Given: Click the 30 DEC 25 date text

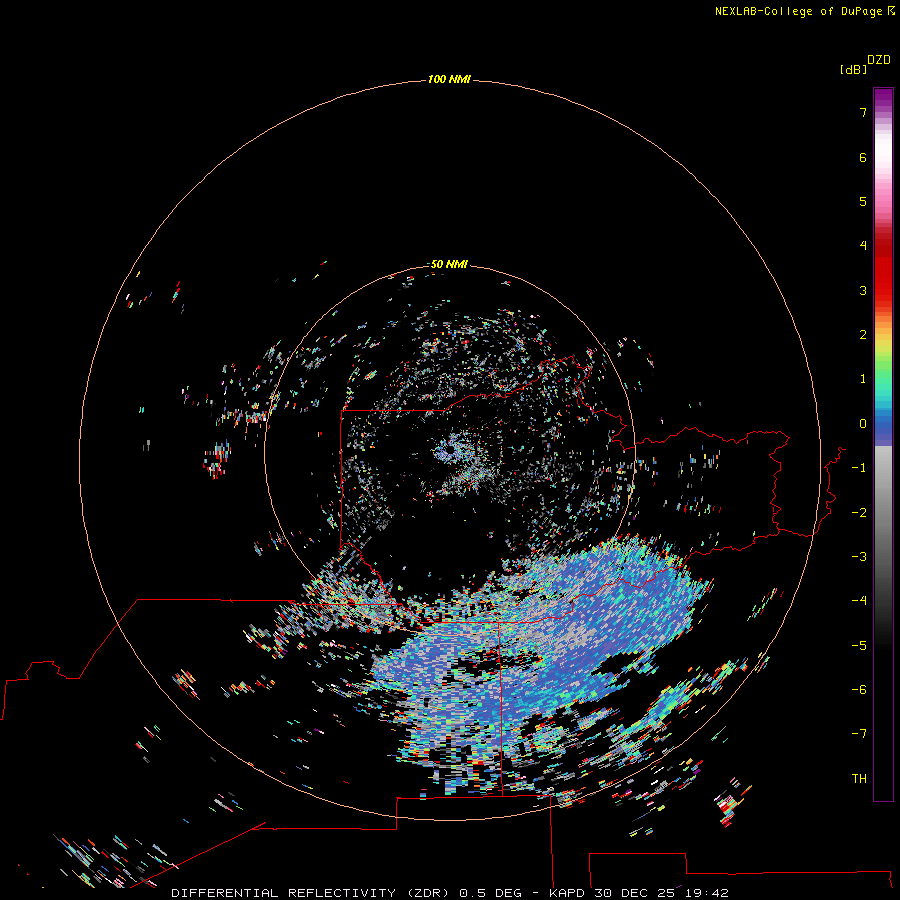Looking at the screenshot, I should pos(635,893).
